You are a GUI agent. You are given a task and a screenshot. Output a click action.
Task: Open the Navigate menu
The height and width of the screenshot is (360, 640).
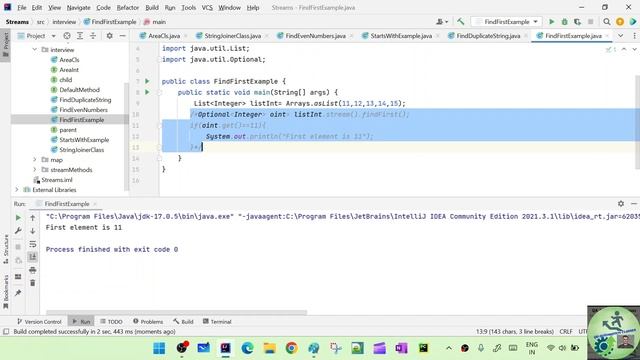pos(78,8)
